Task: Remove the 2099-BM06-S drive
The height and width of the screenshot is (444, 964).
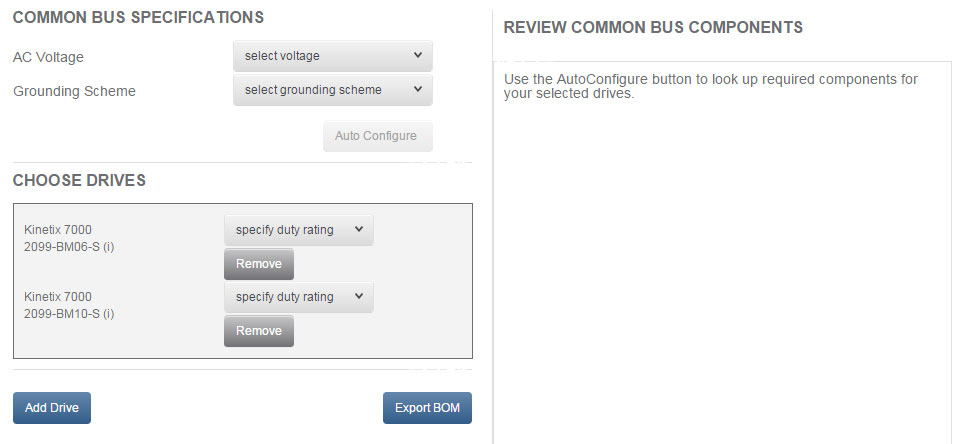Action: 259,264
